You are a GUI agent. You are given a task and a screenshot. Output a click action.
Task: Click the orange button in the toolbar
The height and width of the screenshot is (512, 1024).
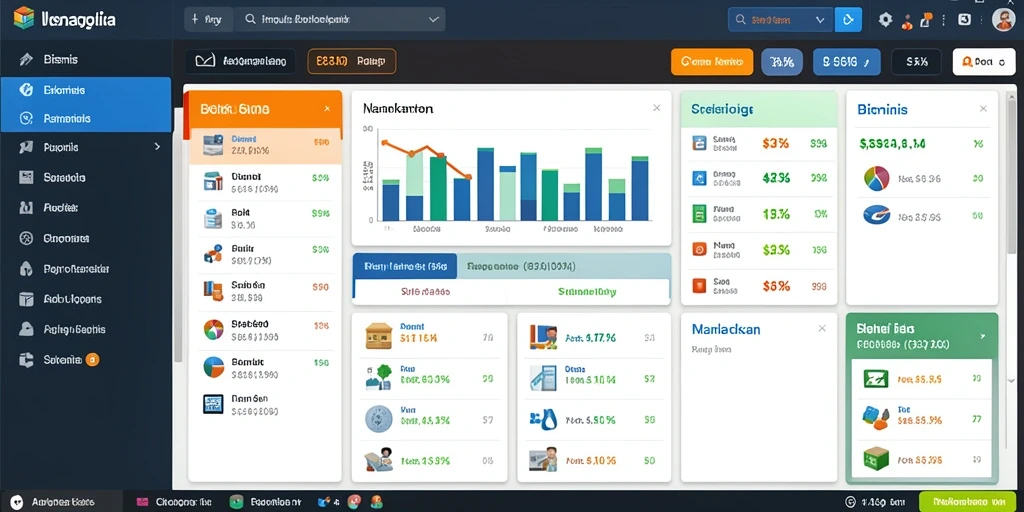[712, 62]
